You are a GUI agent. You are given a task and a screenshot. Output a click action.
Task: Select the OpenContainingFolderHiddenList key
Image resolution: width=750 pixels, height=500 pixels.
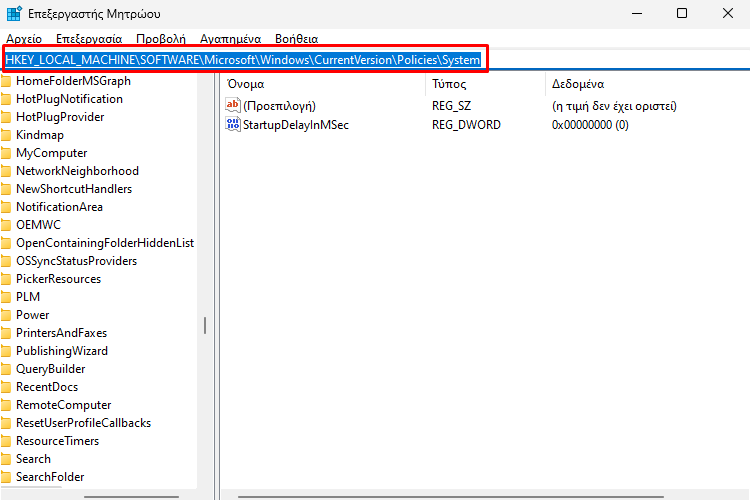click(105, 243)
